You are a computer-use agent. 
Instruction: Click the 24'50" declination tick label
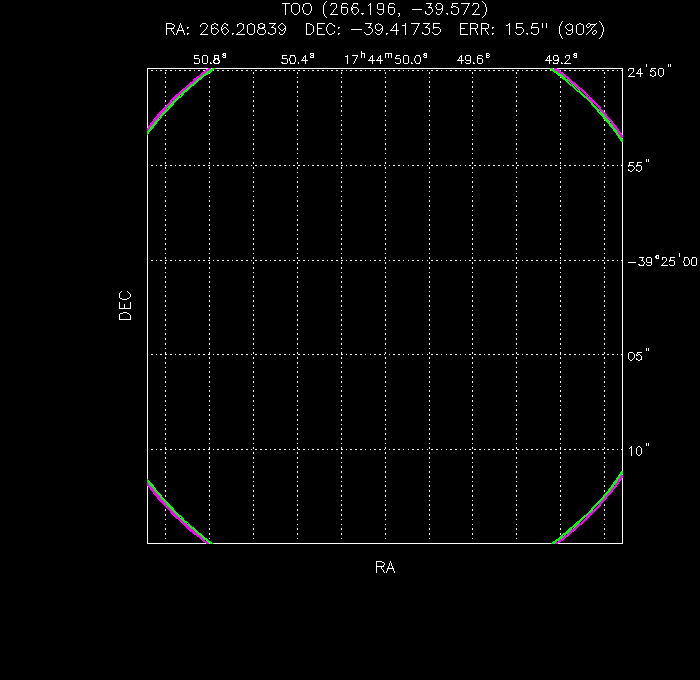[649, 72]
